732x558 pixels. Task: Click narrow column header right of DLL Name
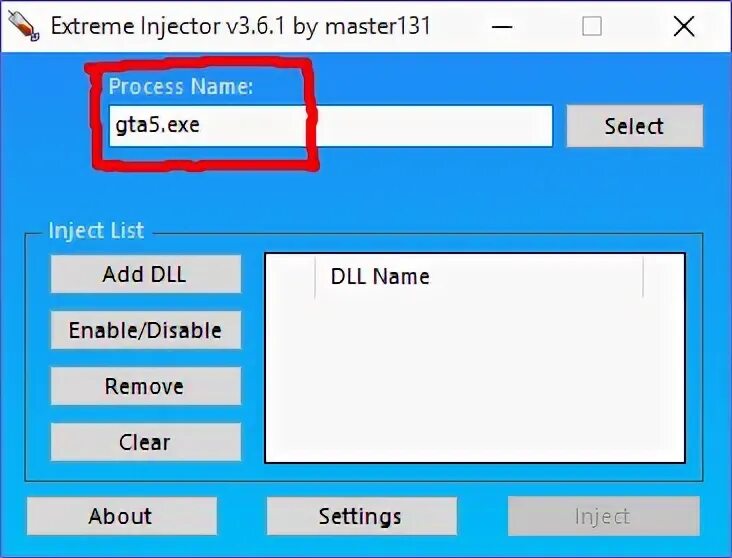point(664,276)
